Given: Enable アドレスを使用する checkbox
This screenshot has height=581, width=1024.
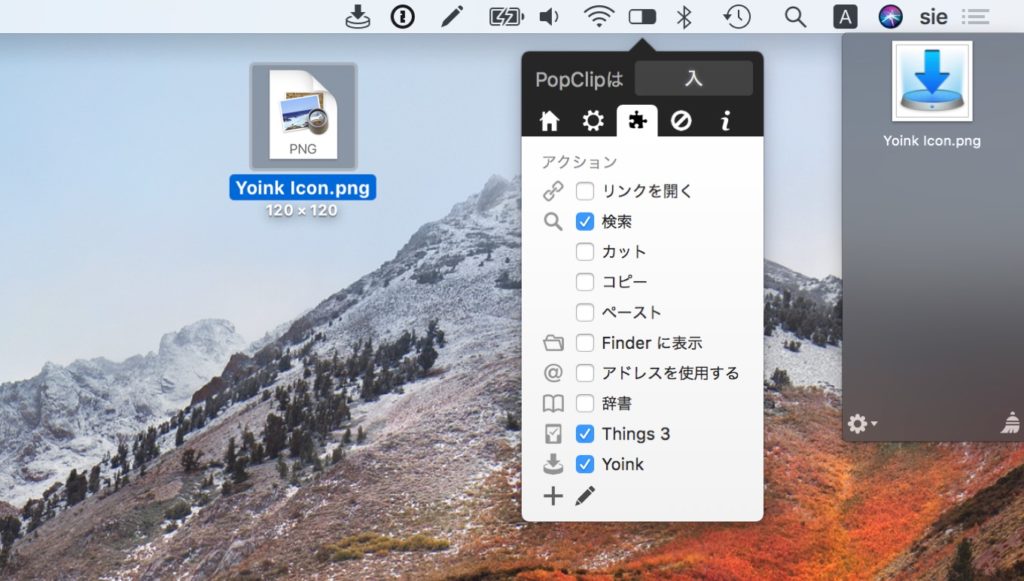Looking at the screenshot, I should 584,373.
